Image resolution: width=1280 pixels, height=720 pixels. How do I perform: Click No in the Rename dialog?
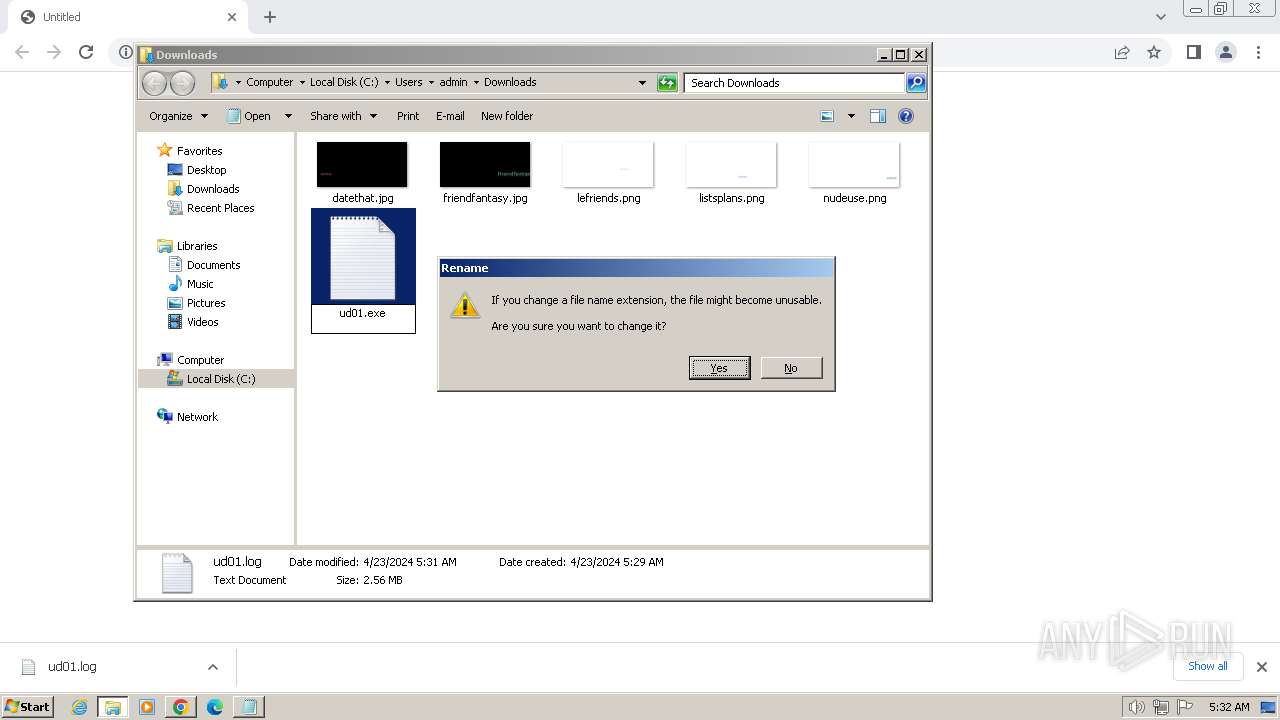tap(791, 368)
